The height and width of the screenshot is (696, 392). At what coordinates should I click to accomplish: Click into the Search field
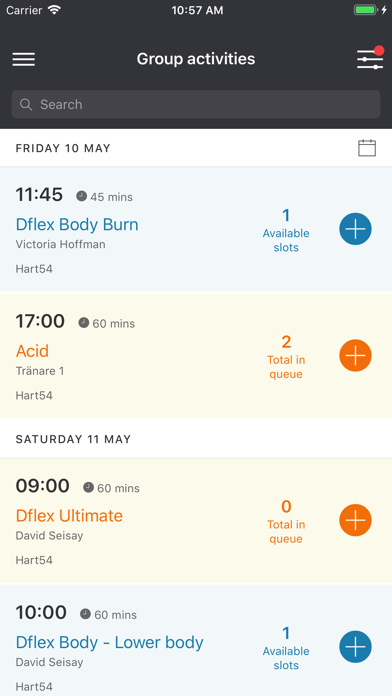coord(196,104)
